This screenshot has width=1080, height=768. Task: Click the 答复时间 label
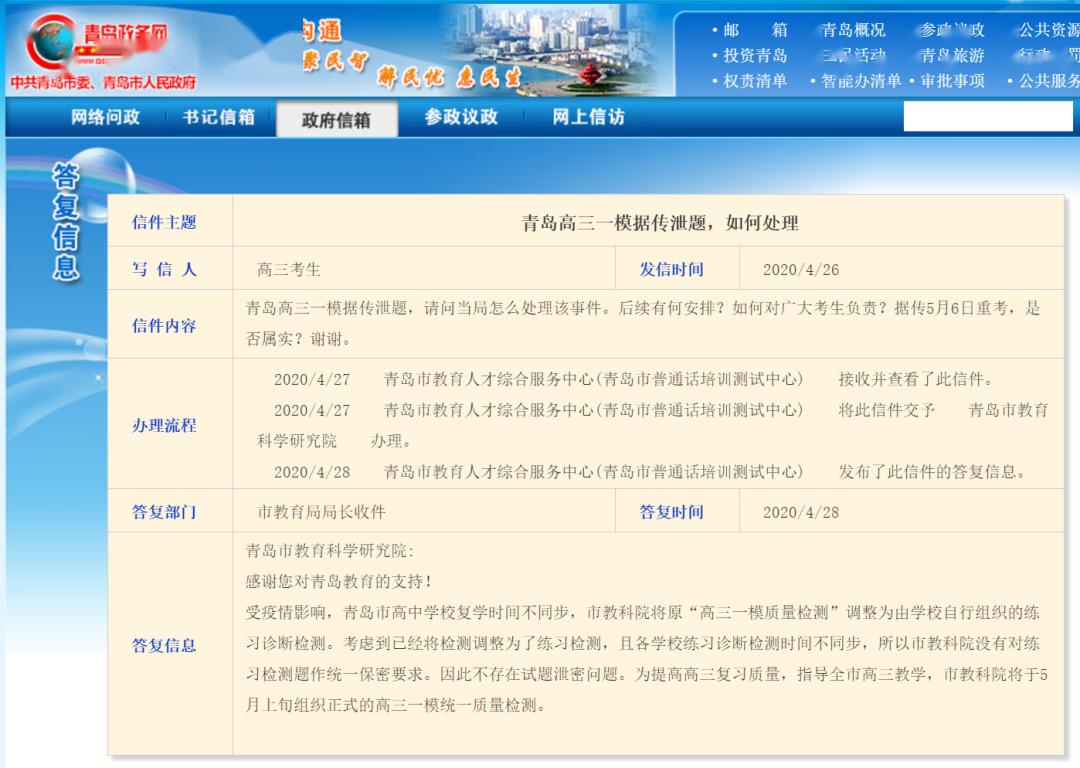(672, 512)
